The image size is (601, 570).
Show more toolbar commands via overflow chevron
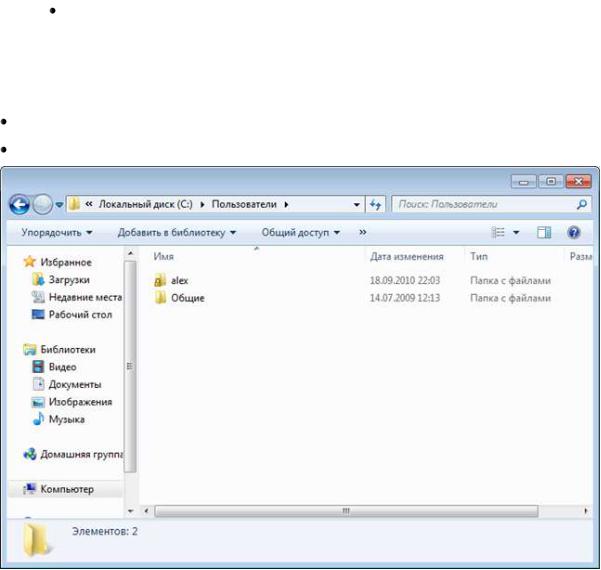tap(363, 232)
